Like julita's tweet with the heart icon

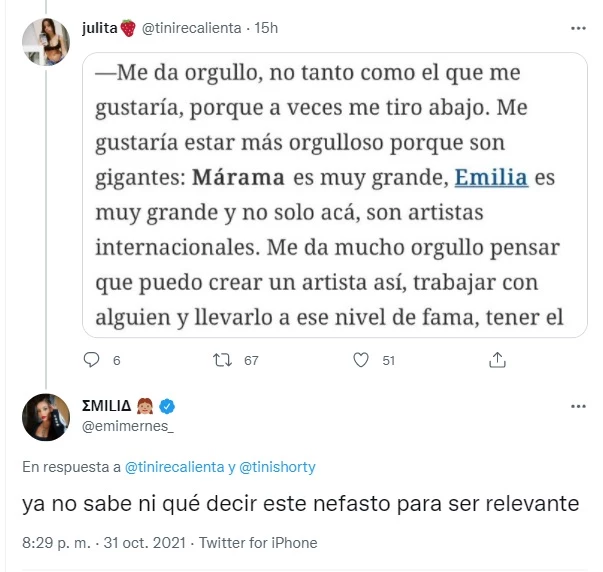click(x=362, y=360)
